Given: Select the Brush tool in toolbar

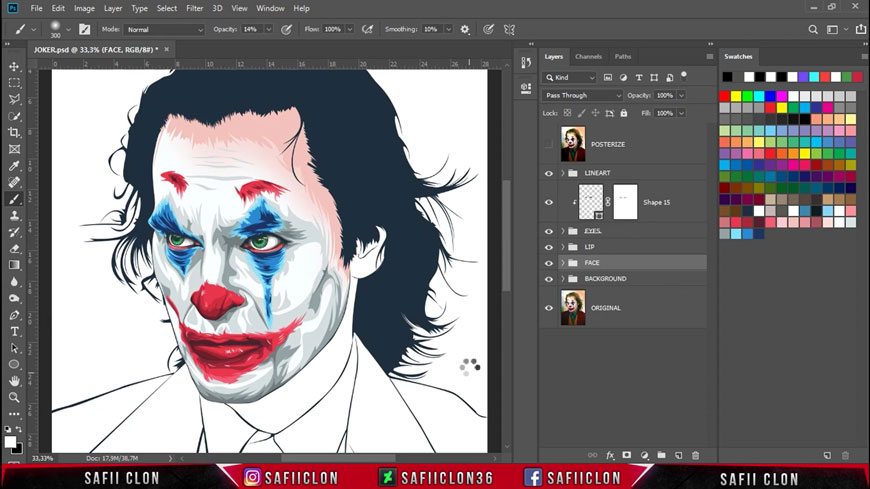Looking at the screenshot, I should coord(14,199).
